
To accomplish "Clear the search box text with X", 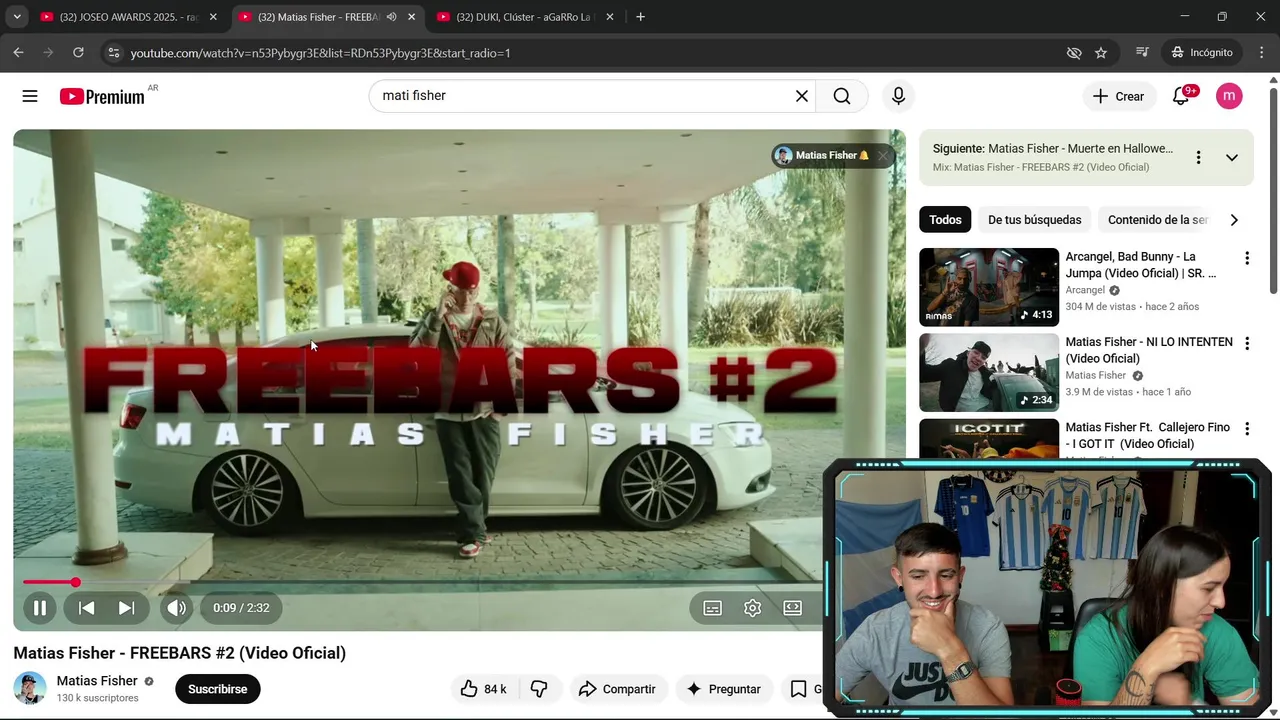I will pos(802,96).
